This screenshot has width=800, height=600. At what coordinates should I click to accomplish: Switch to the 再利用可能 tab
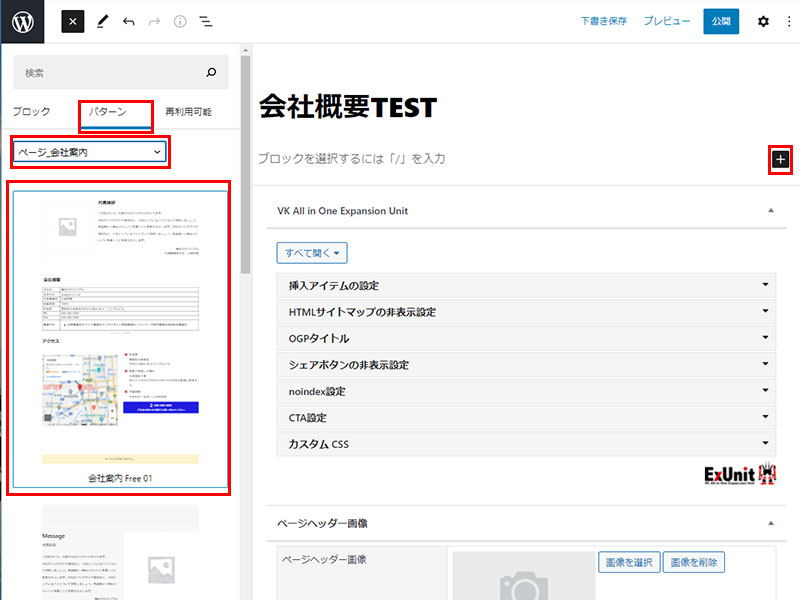pos(188,112)
